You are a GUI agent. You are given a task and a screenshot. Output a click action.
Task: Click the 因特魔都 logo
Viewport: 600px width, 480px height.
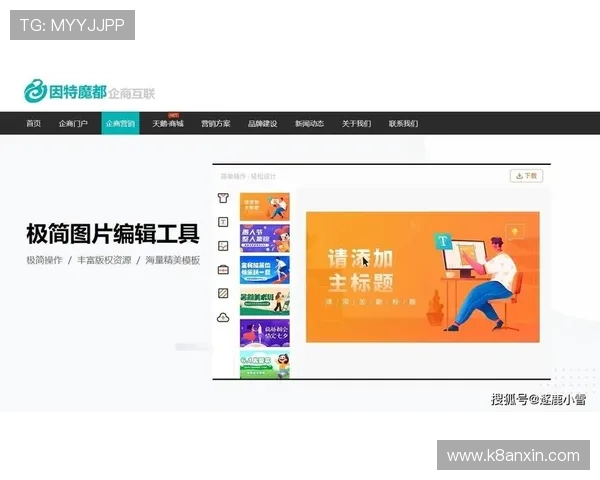click(65, 91)
